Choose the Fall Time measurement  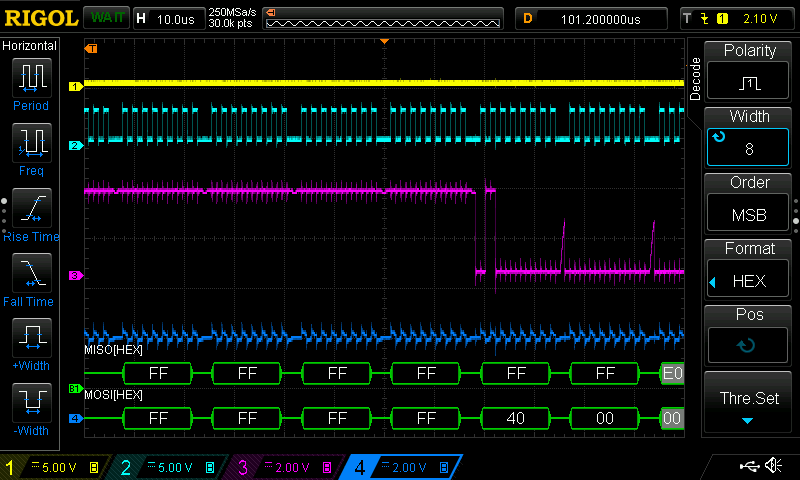coord(30,273)
